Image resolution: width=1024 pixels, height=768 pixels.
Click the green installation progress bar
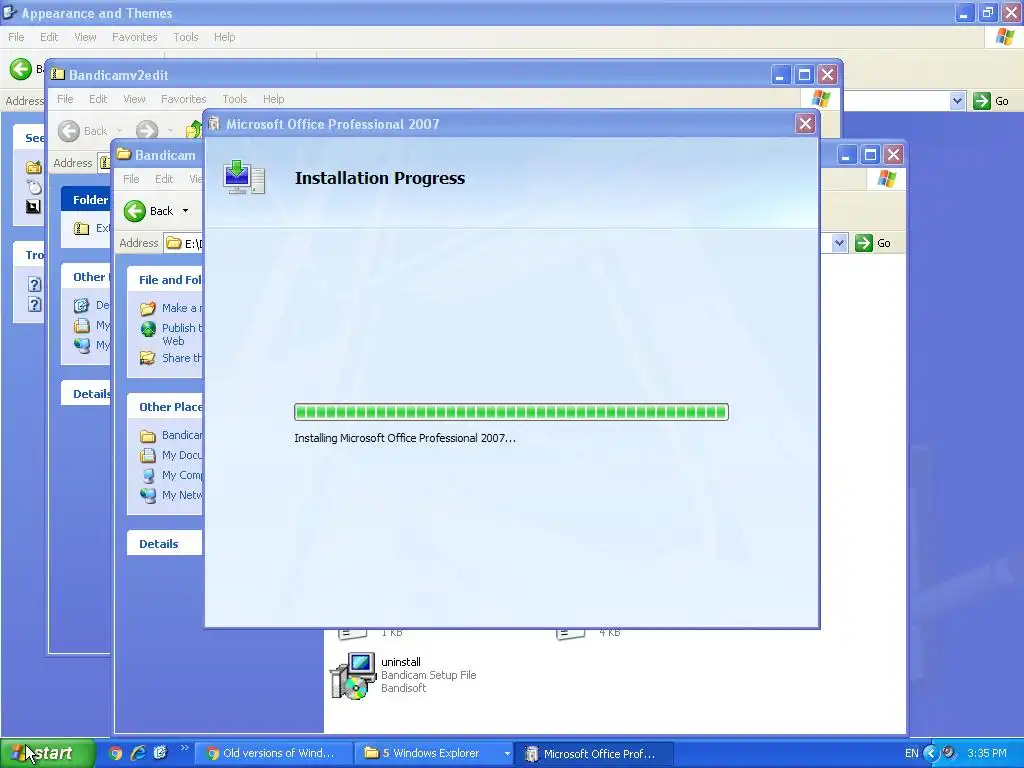click(x=511, y=412)
